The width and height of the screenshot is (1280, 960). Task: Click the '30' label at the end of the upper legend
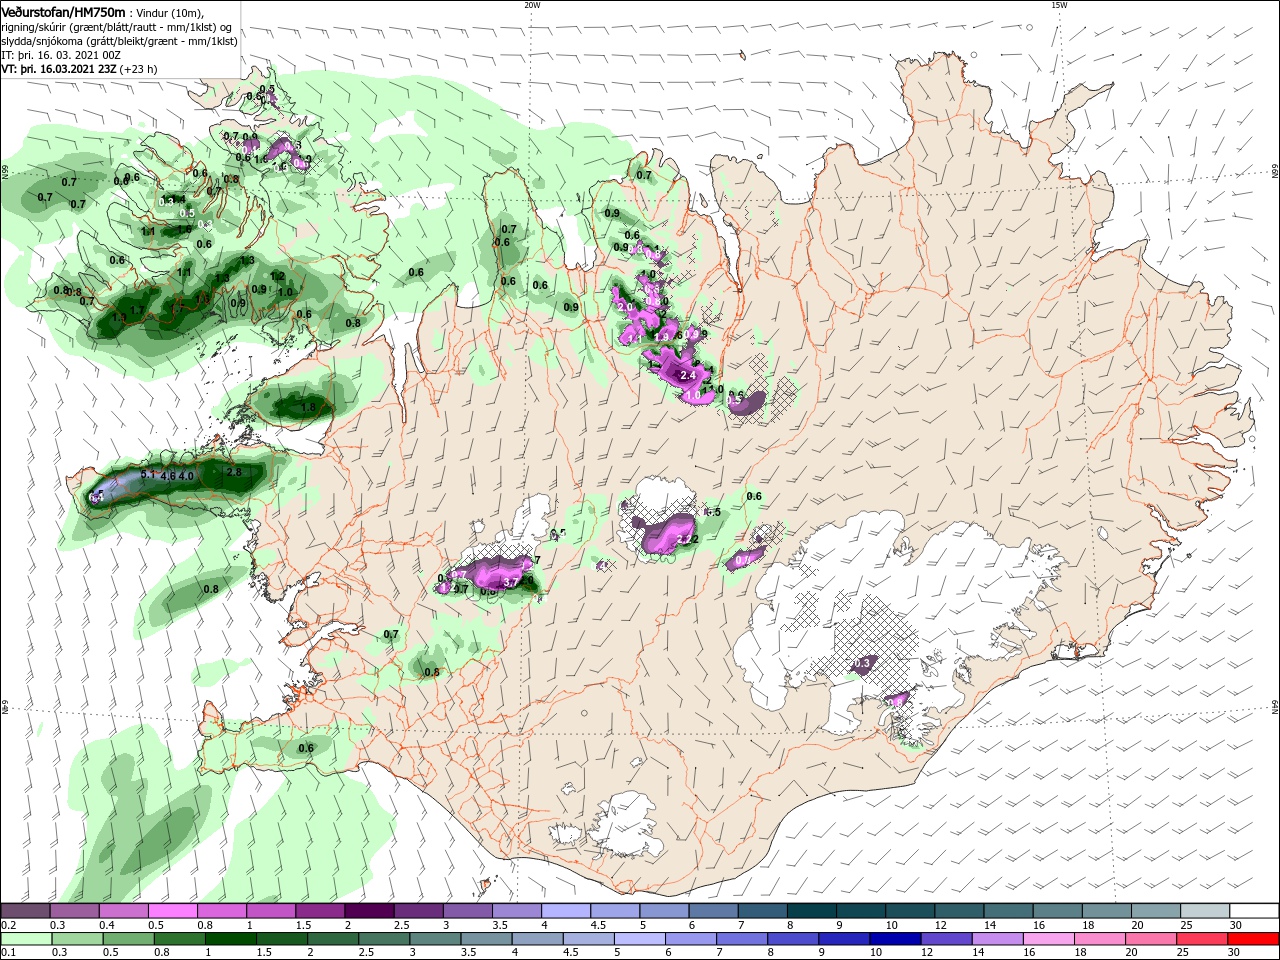[x=1235, y=925]
